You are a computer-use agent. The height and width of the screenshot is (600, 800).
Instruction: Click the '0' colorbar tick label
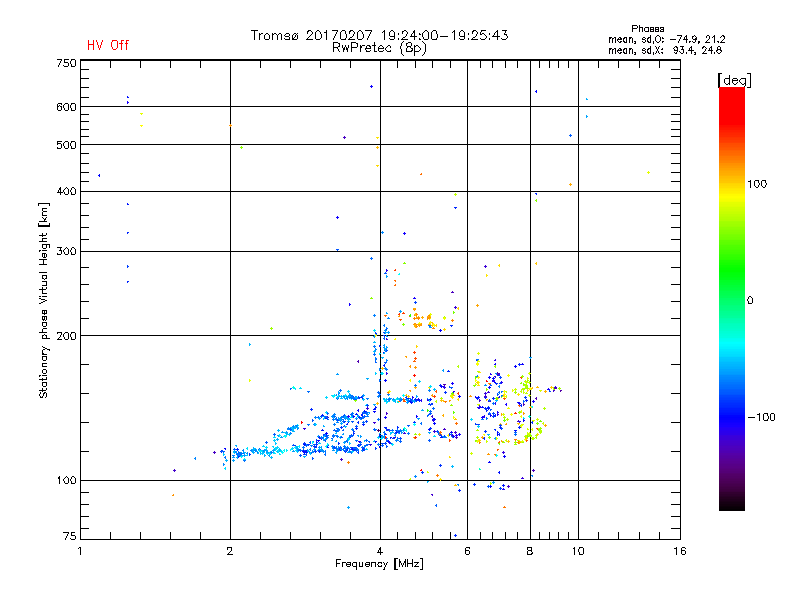(x=749, y=301)
